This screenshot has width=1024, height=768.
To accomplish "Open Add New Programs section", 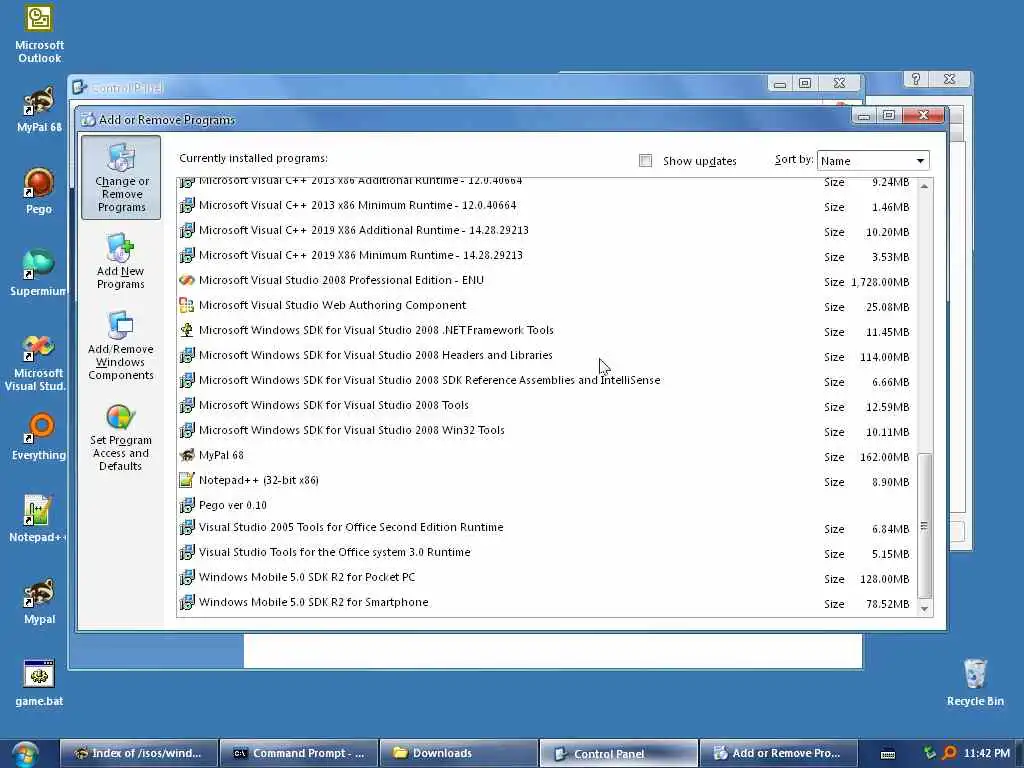I will point(120,261).
